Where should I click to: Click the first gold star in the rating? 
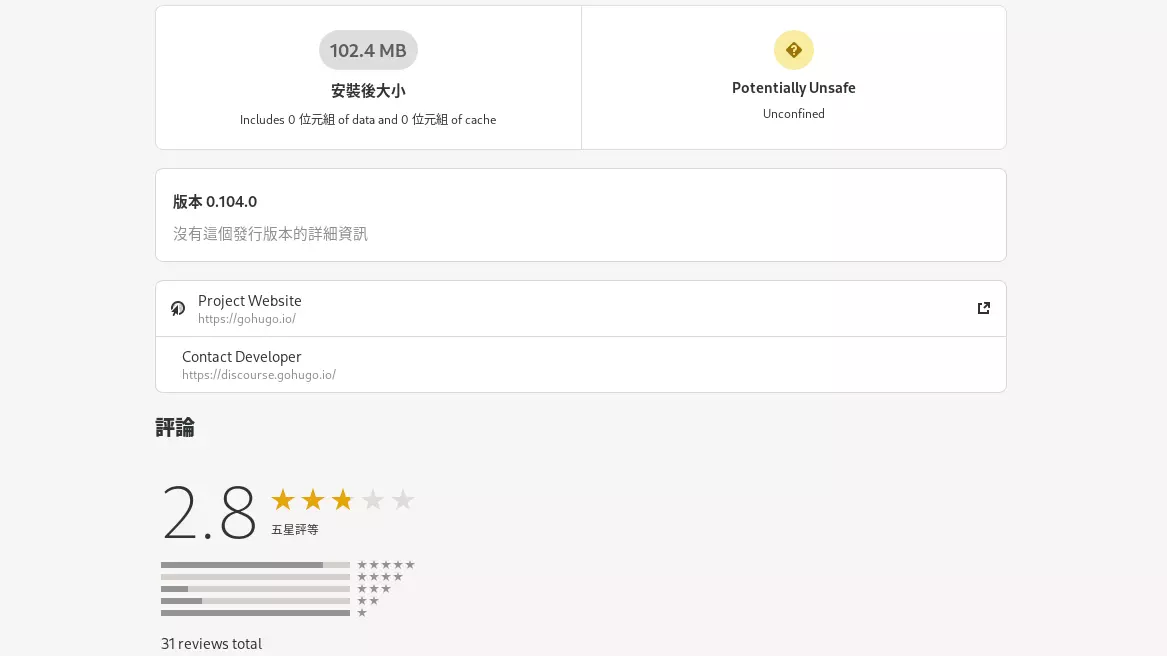(x=283, y=500)
